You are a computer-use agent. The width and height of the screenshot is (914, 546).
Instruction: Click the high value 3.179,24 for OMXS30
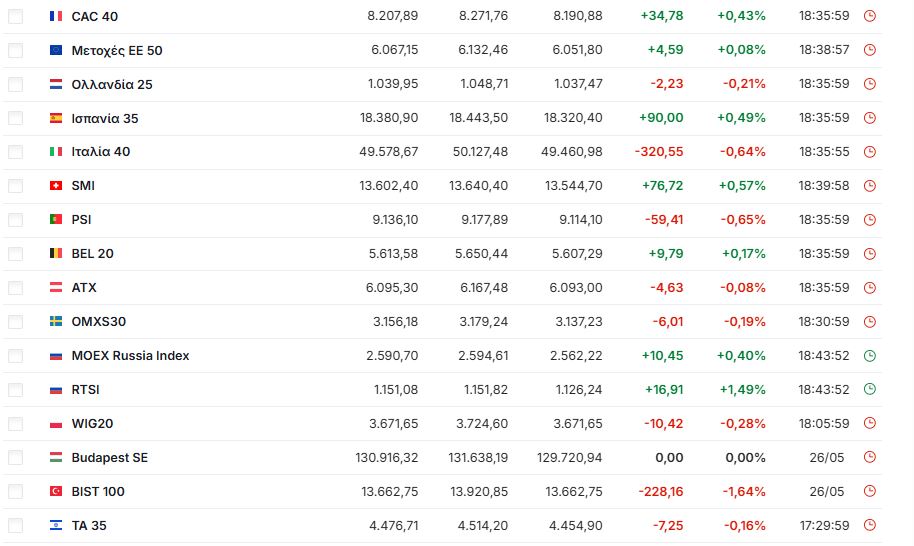483,322
